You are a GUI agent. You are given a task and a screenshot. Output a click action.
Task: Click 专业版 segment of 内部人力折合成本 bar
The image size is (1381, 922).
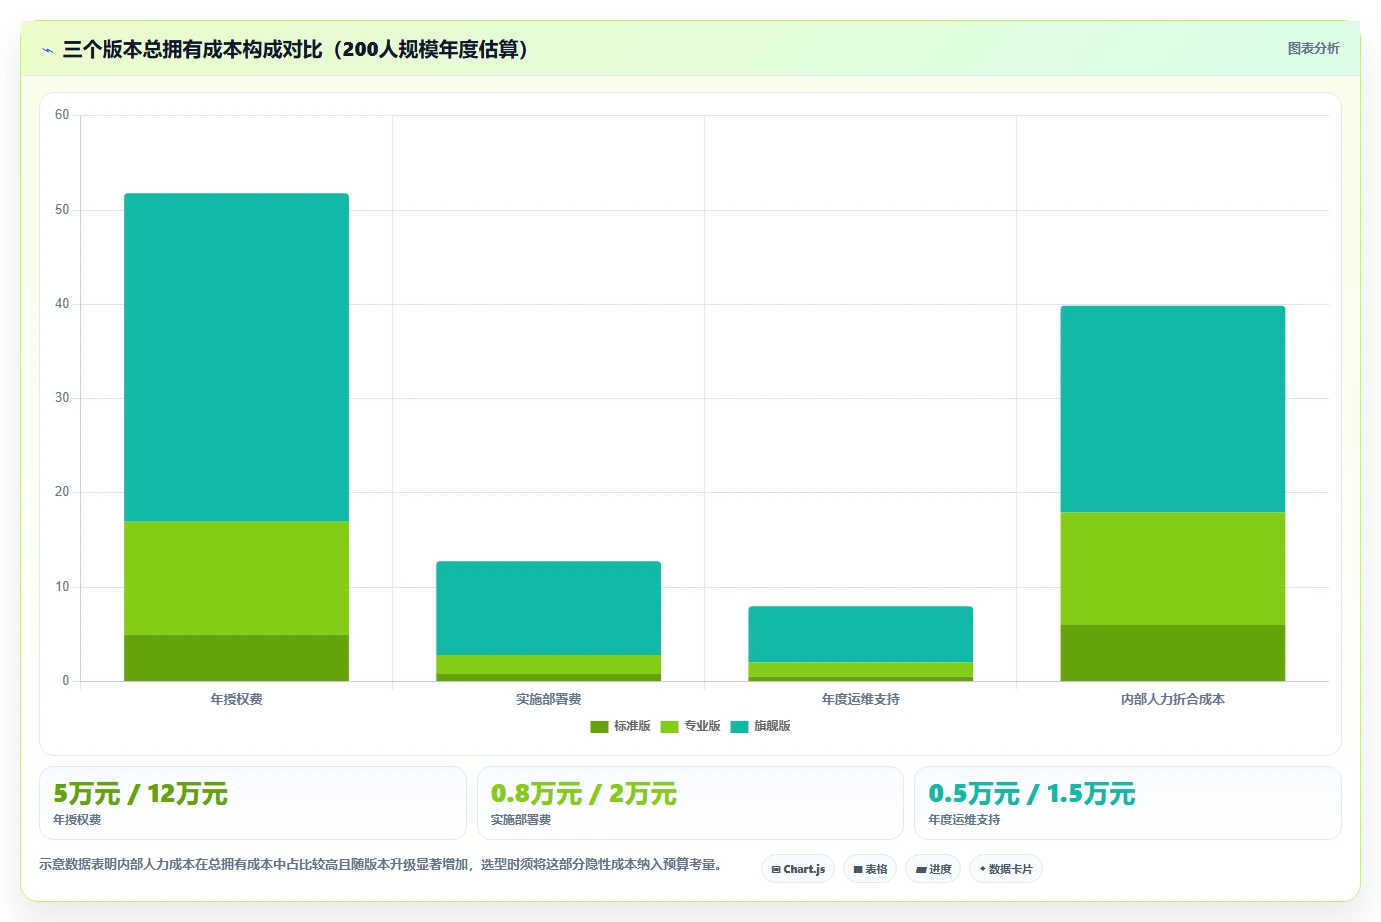coord(1172,569)
